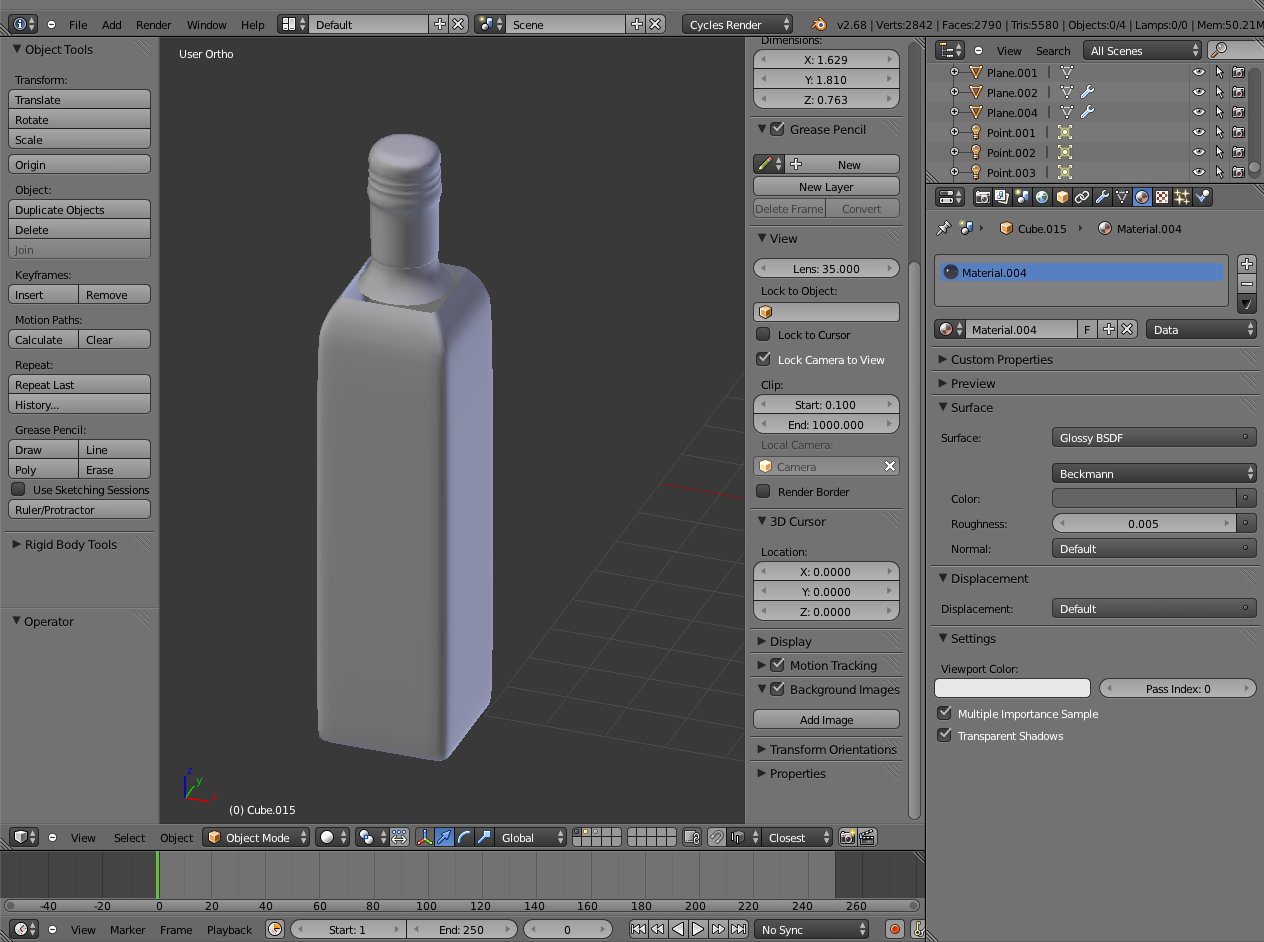
Task: Open the No Sync dropdown in timeline
Action: tap(811, 929)
